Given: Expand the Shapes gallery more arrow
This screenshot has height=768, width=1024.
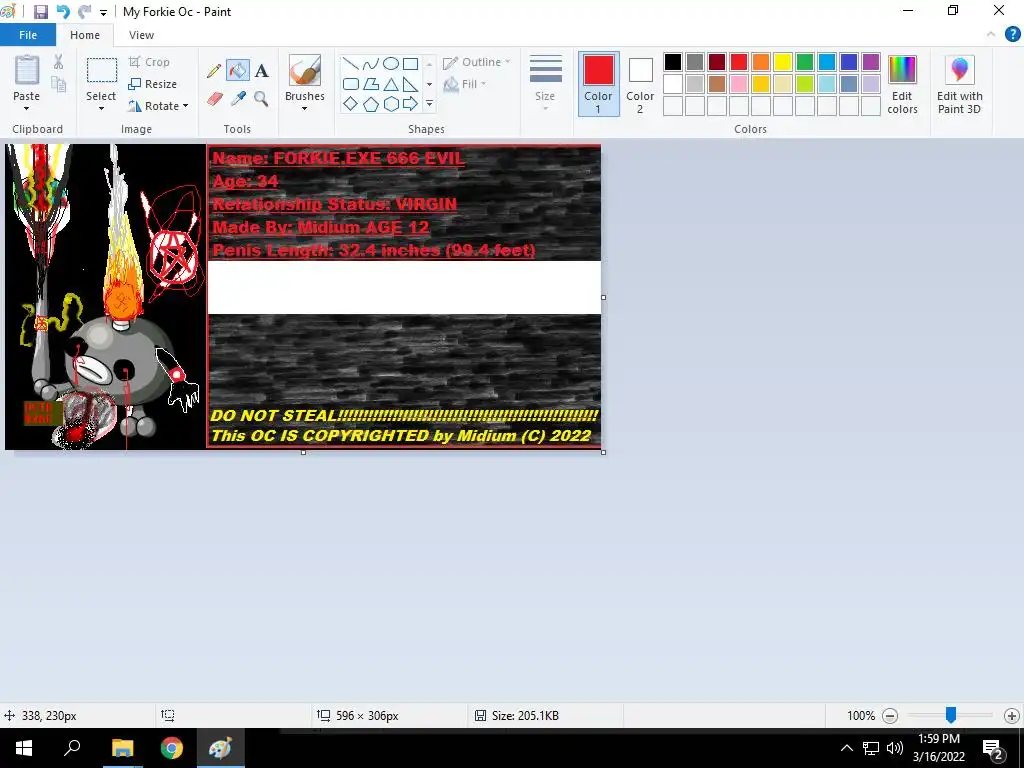Looking at the screenshot, I should click(x=429, y=104).
